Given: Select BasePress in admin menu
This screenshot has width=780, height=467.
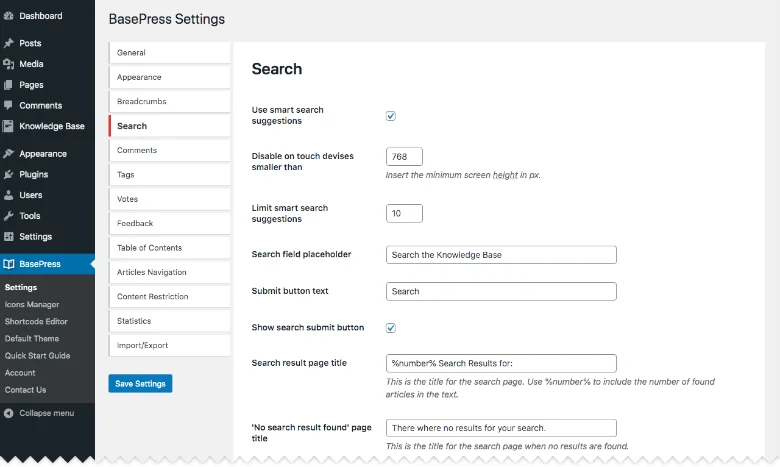Looking at the screenshot, I should pyautogui.click(x=47, y=264).
